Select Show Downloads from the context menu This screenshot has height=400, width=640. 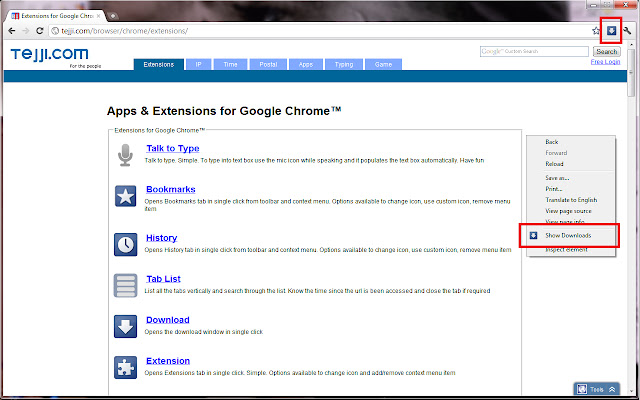pyautogui.click(x=568, y=235)
